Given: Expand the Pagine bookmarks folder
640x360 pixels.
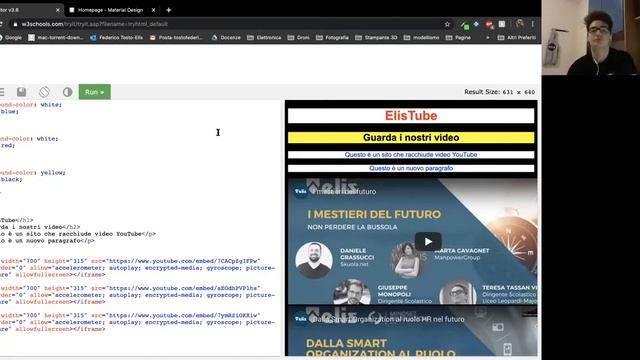Looking at the screenshot, I should [458, 38].
